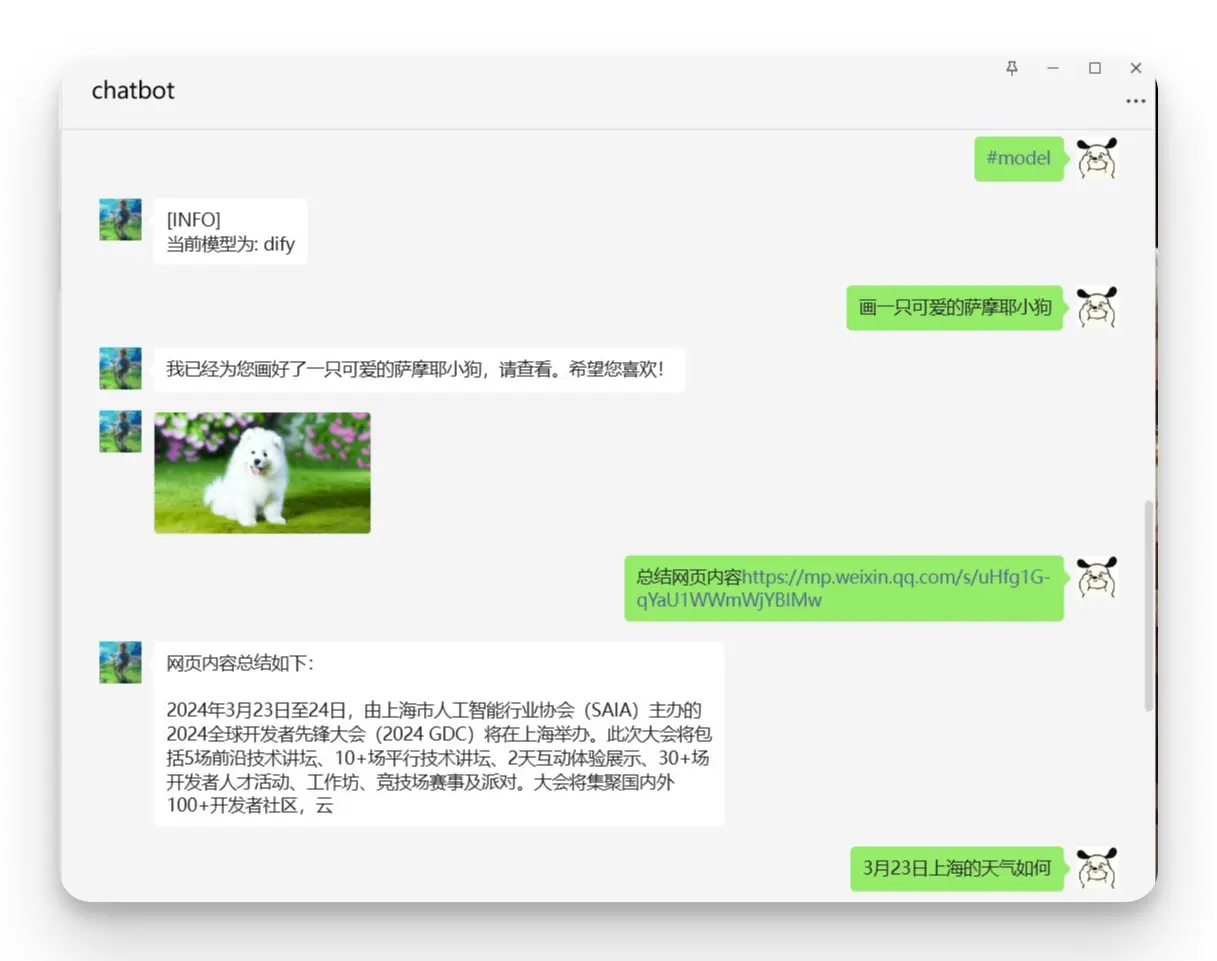Click the 2024 GDC summary message bubble

click(438, 745)
